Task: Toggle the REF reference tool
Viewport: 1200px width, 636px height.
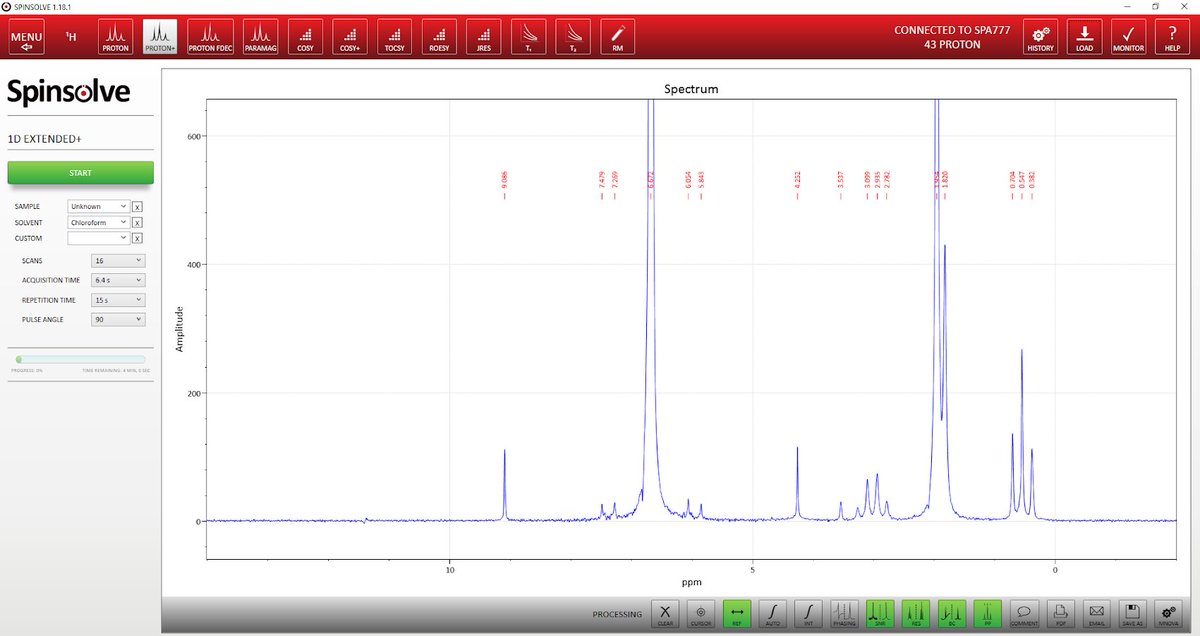Action: [x=737, y=614]
